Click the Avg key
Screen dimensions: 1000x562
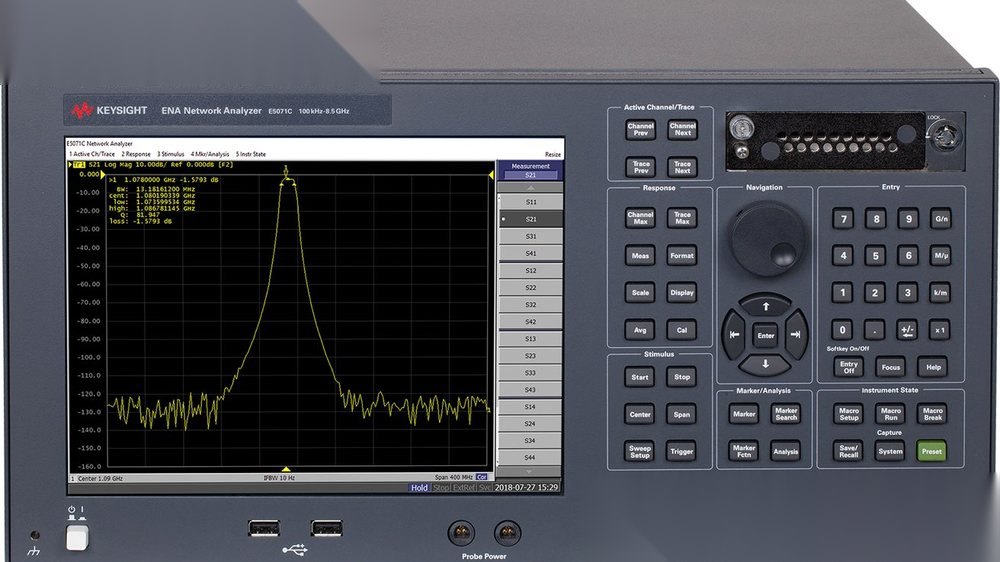(x=640, y=330)
